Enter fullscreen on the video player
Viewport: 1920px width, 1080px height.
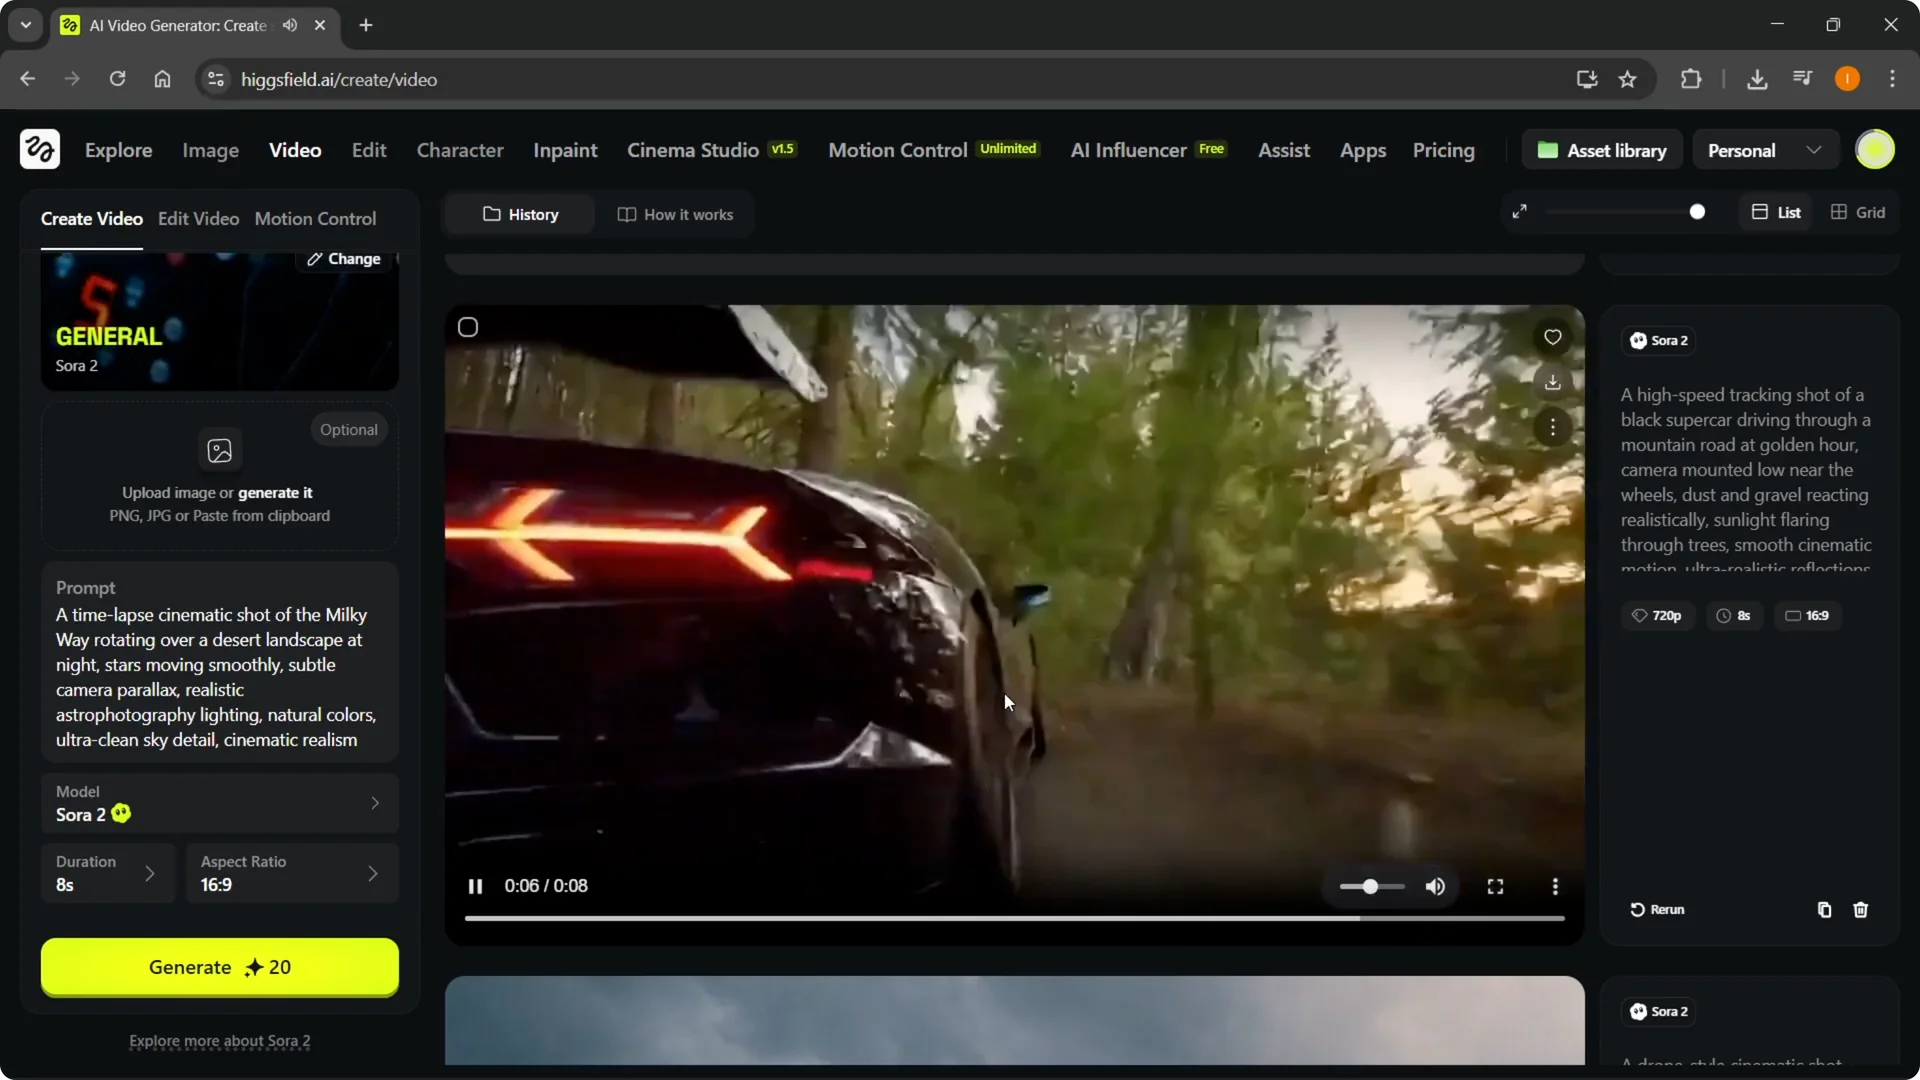pyautogui.click(x=1495, y=887)
